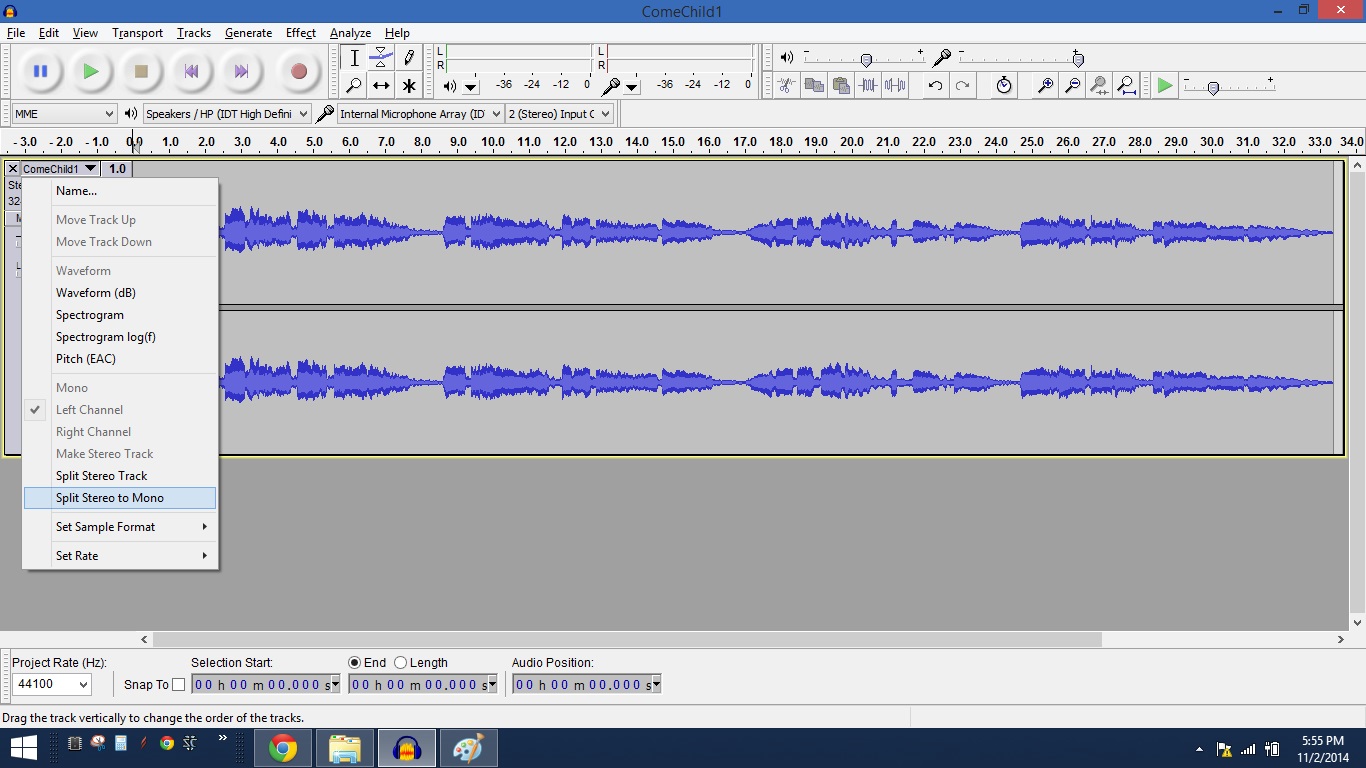Open the Analyze menu
Viewport: 1366px width, 768px height.
tap(350, 33)
